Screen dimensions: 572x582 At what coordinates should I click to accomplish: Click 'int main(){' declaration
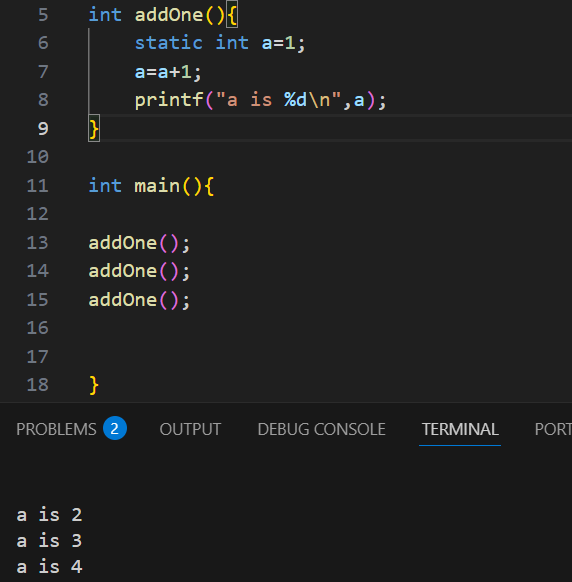pyautogui.click(x=151, y=186)
